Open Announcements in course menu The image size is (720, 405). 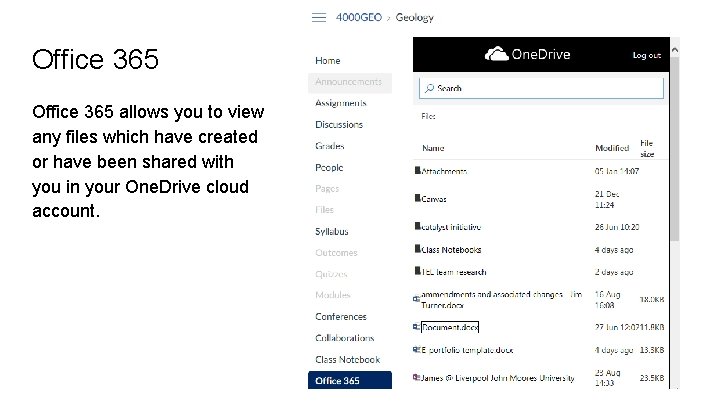pyautogui.click(x=349, y=82)
